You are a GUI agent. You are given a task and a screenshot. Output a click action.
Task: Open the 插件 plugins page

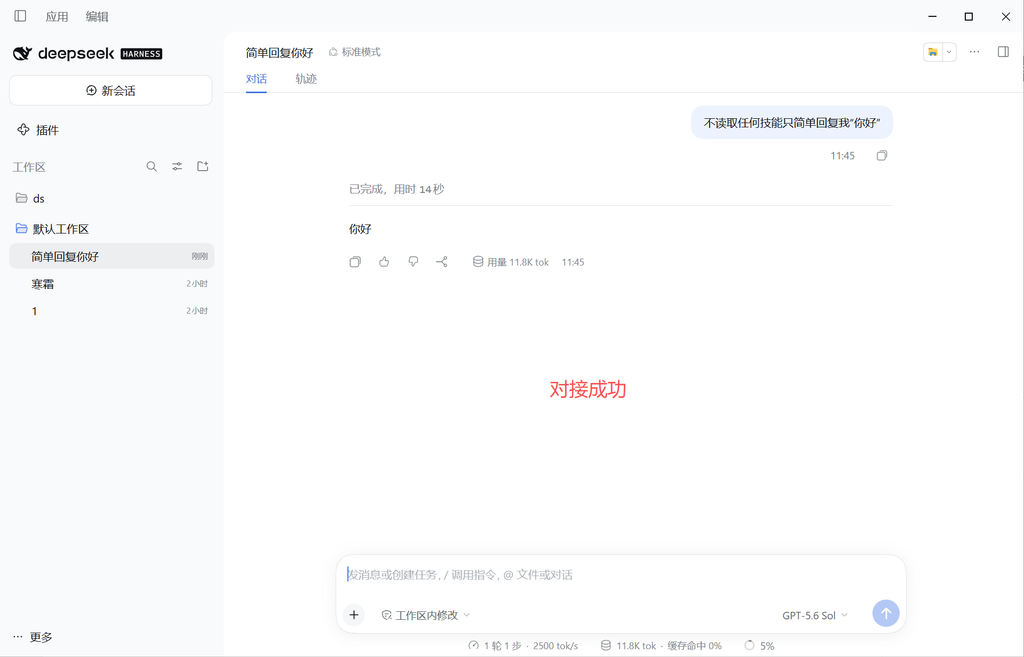point(38,130)
